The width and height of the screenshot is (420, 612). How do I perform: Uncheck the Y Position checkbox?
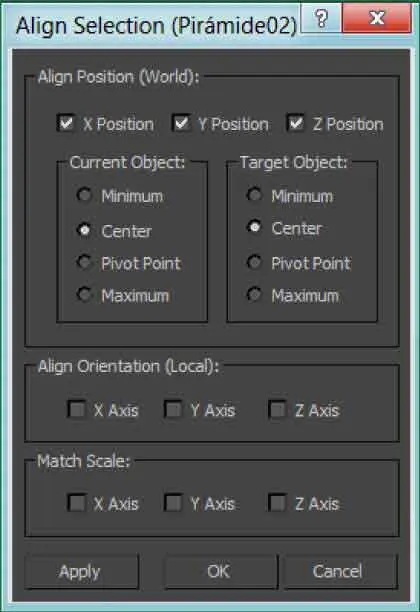tap(181, 123)
